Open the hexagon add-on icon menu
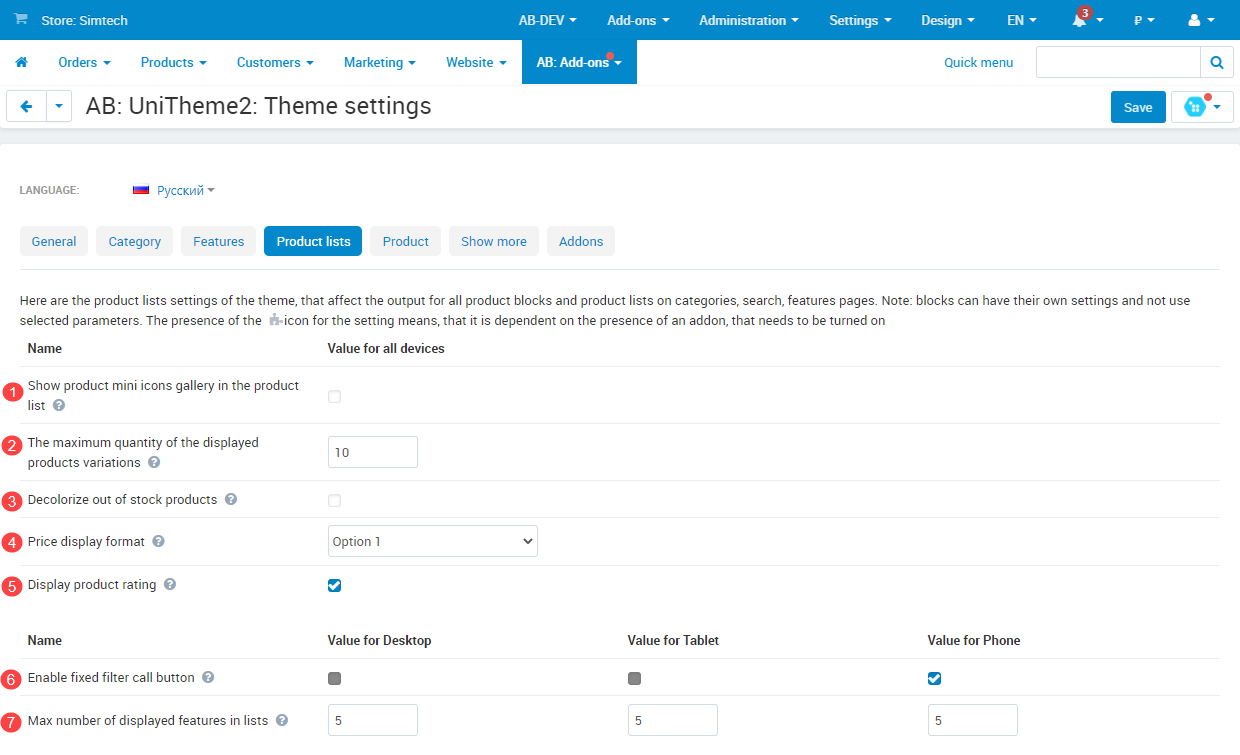1240x755 pixels. (x=1202, y=107)
